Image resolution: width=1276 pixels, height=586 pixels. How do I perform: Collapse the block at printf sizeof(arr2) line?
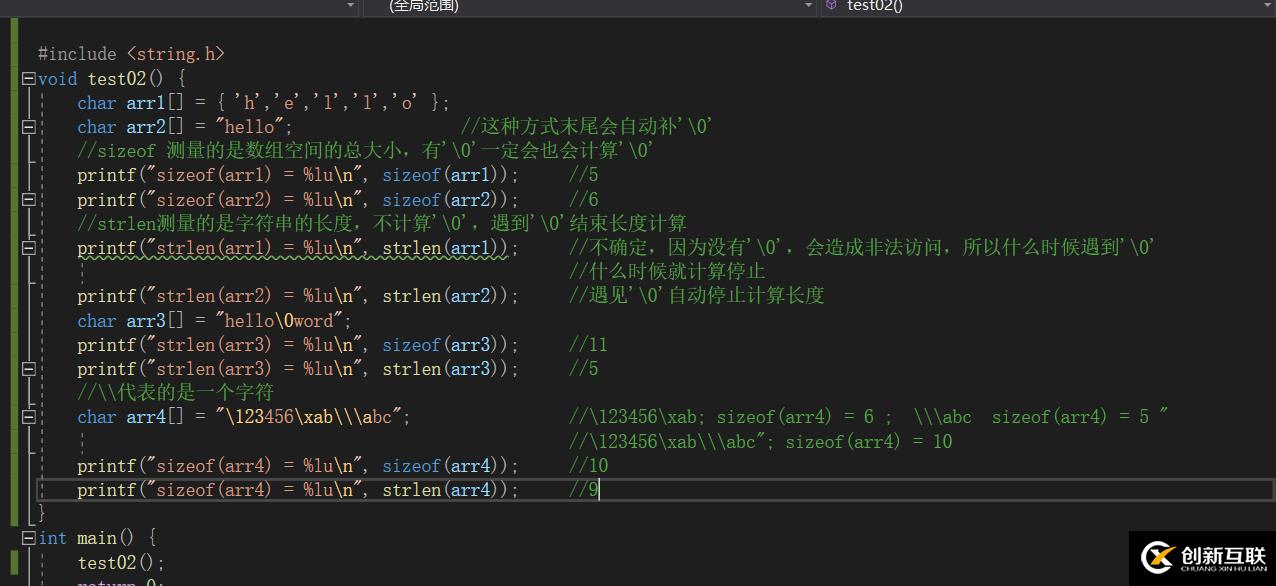pyautogui.click(x=29, y=200)
